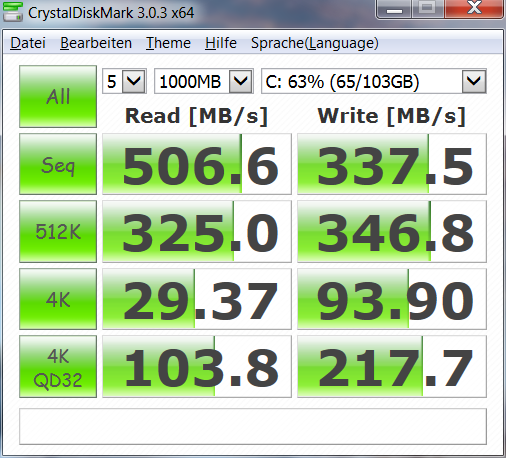This screenshot has width=506, height=458.
Task: Click the 512K read result 325.0
Action: pos(197,231)
